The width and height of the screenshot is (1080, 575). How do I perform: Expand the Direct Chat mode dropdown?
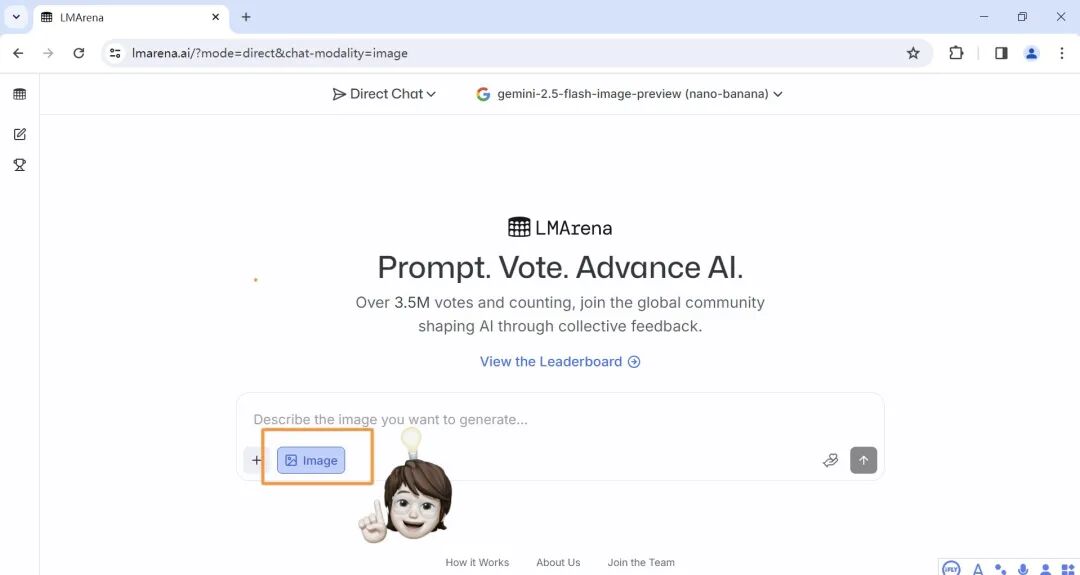385,94
